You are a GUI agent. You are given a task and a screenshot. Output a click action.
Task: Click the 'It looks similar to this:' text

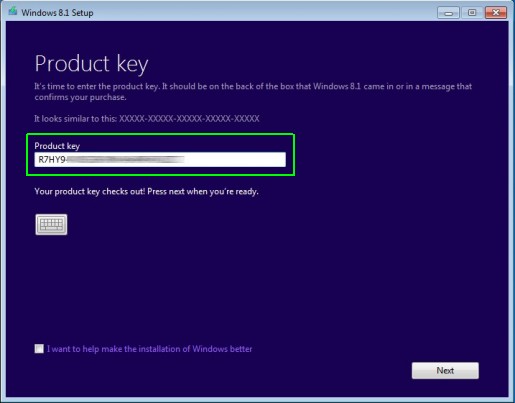(x=76, y=119)
